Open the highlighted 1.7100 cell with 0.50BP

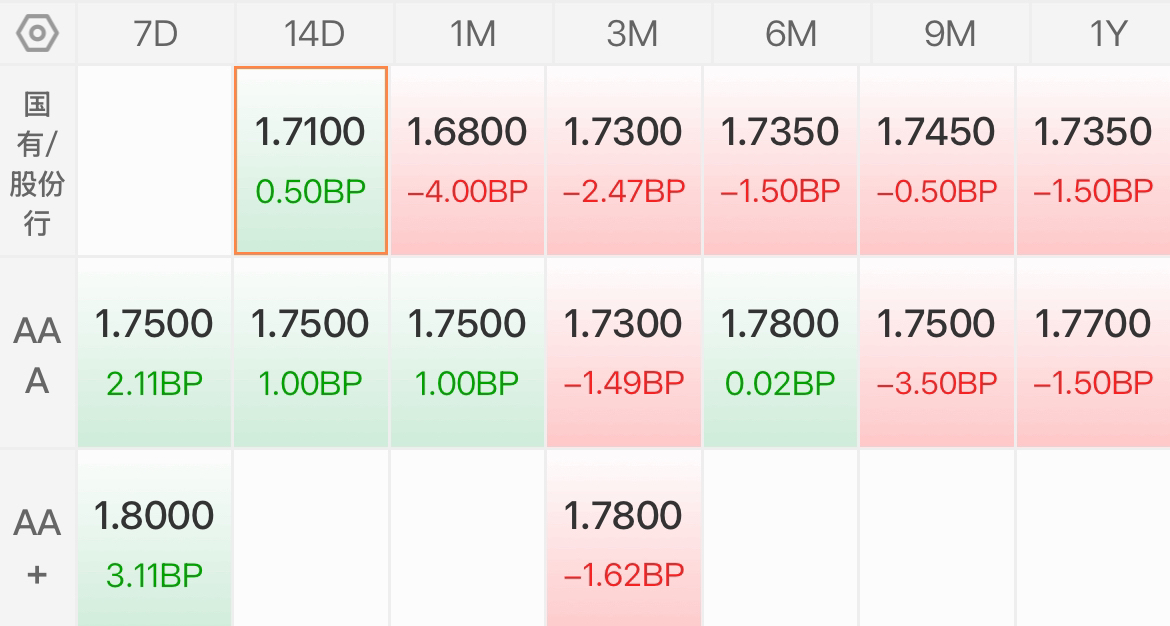pyautogui.click(x=311, y=160)
